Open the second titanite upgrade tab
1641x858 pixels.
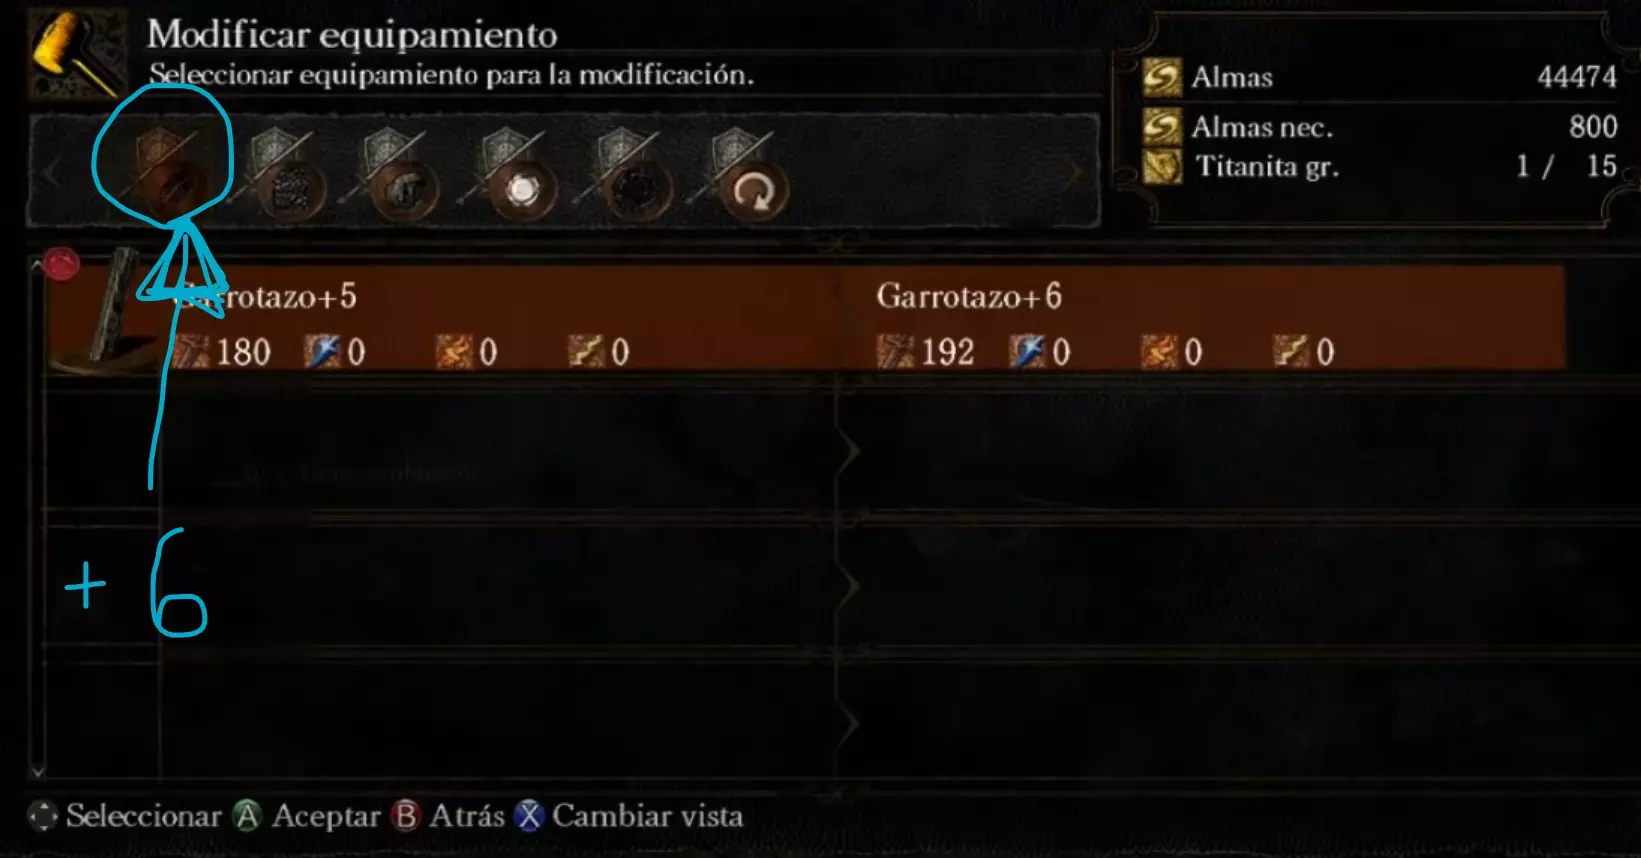click(x=283, y=172)
